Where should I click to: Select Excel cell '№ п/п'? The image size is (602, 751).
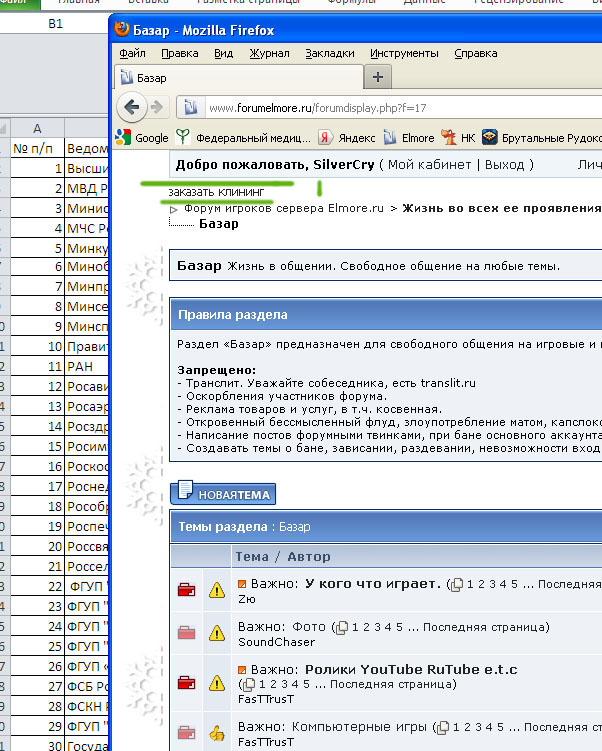[37, 148]
